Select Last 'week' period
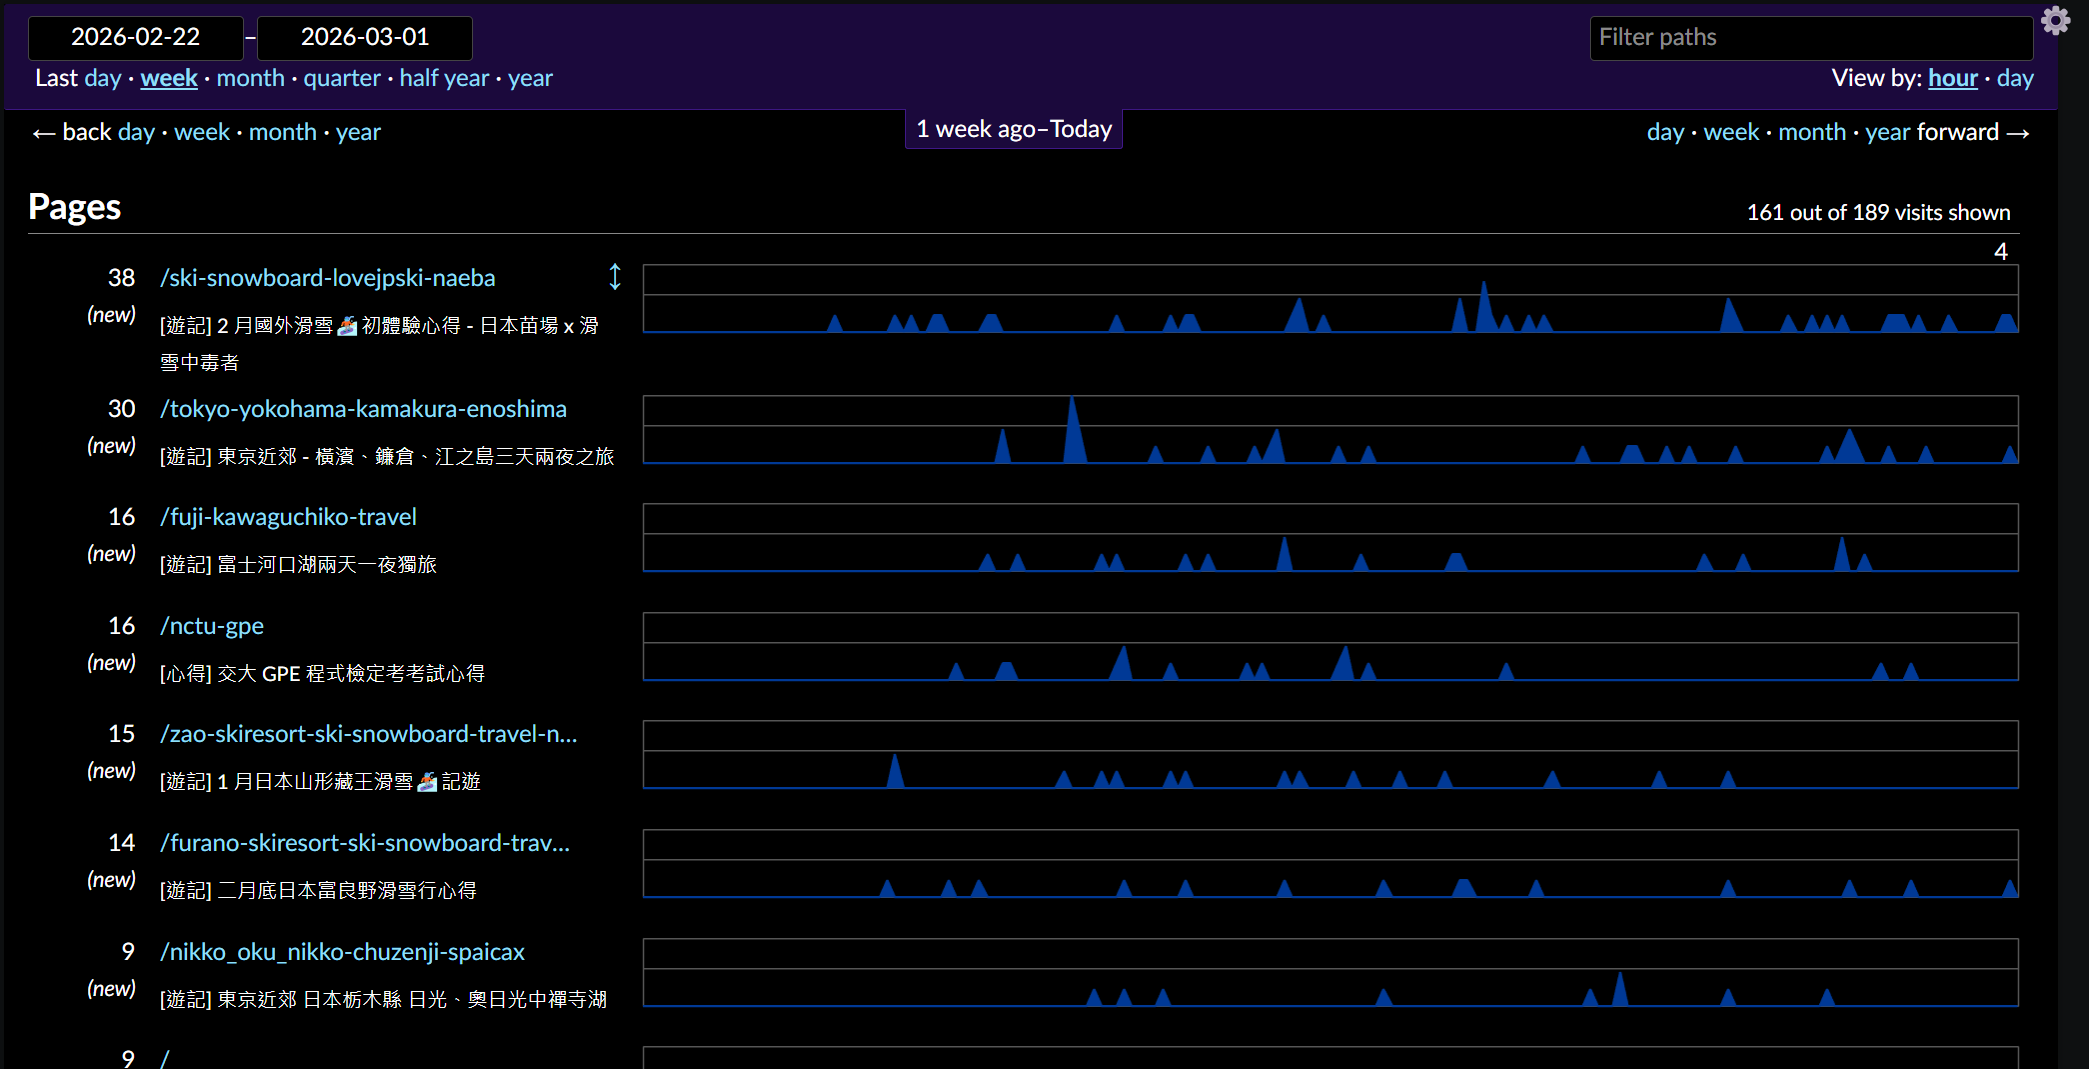The width and height of the screenshot is (2089, 1069). click(169, 78)
